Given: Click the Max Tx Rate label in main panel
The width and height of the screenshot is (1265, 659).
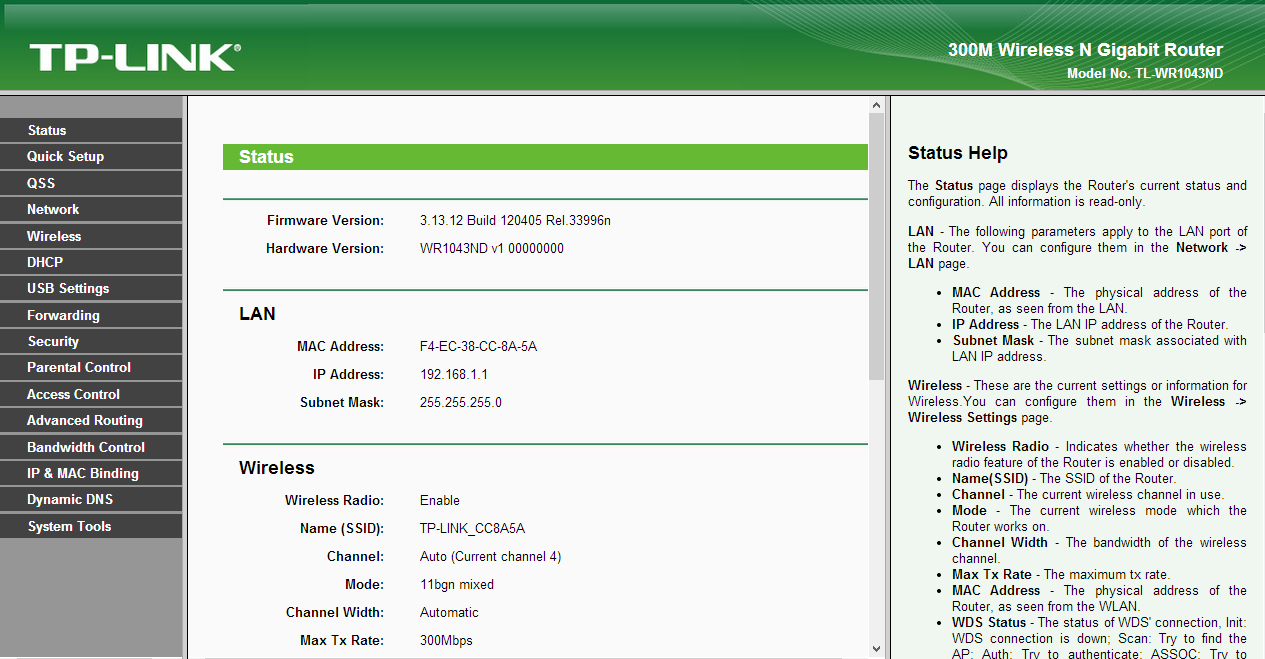Looking at the screenshot, I should [x=342, y=640].
